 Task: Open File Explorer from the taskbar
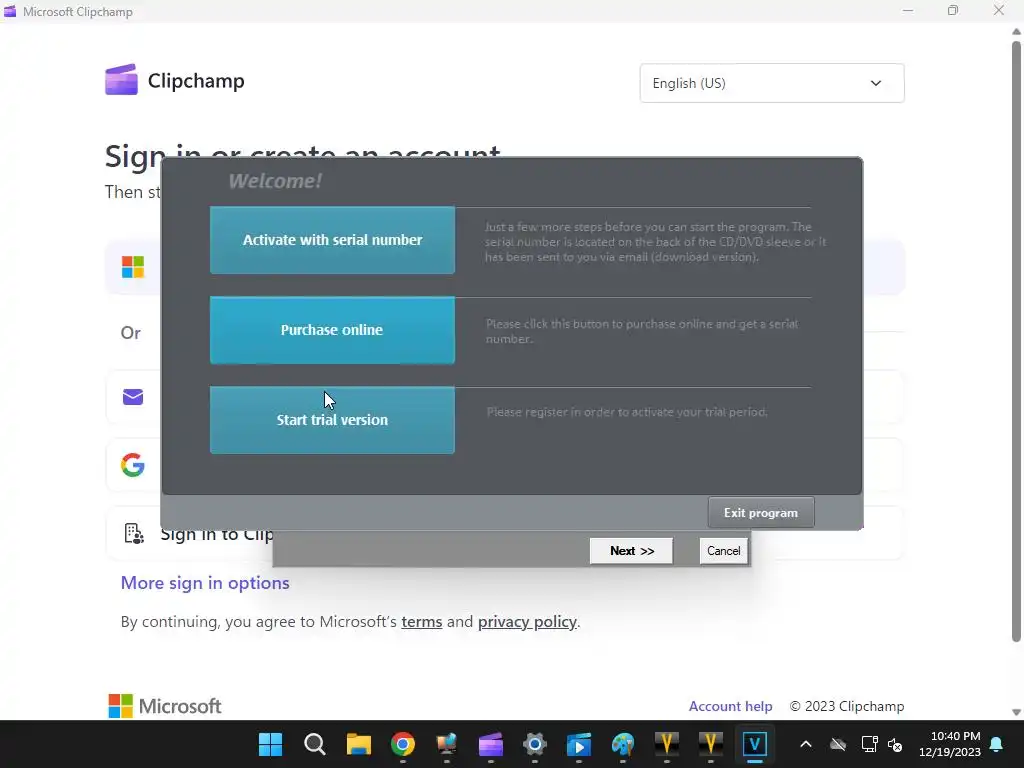tap(359, 744)
